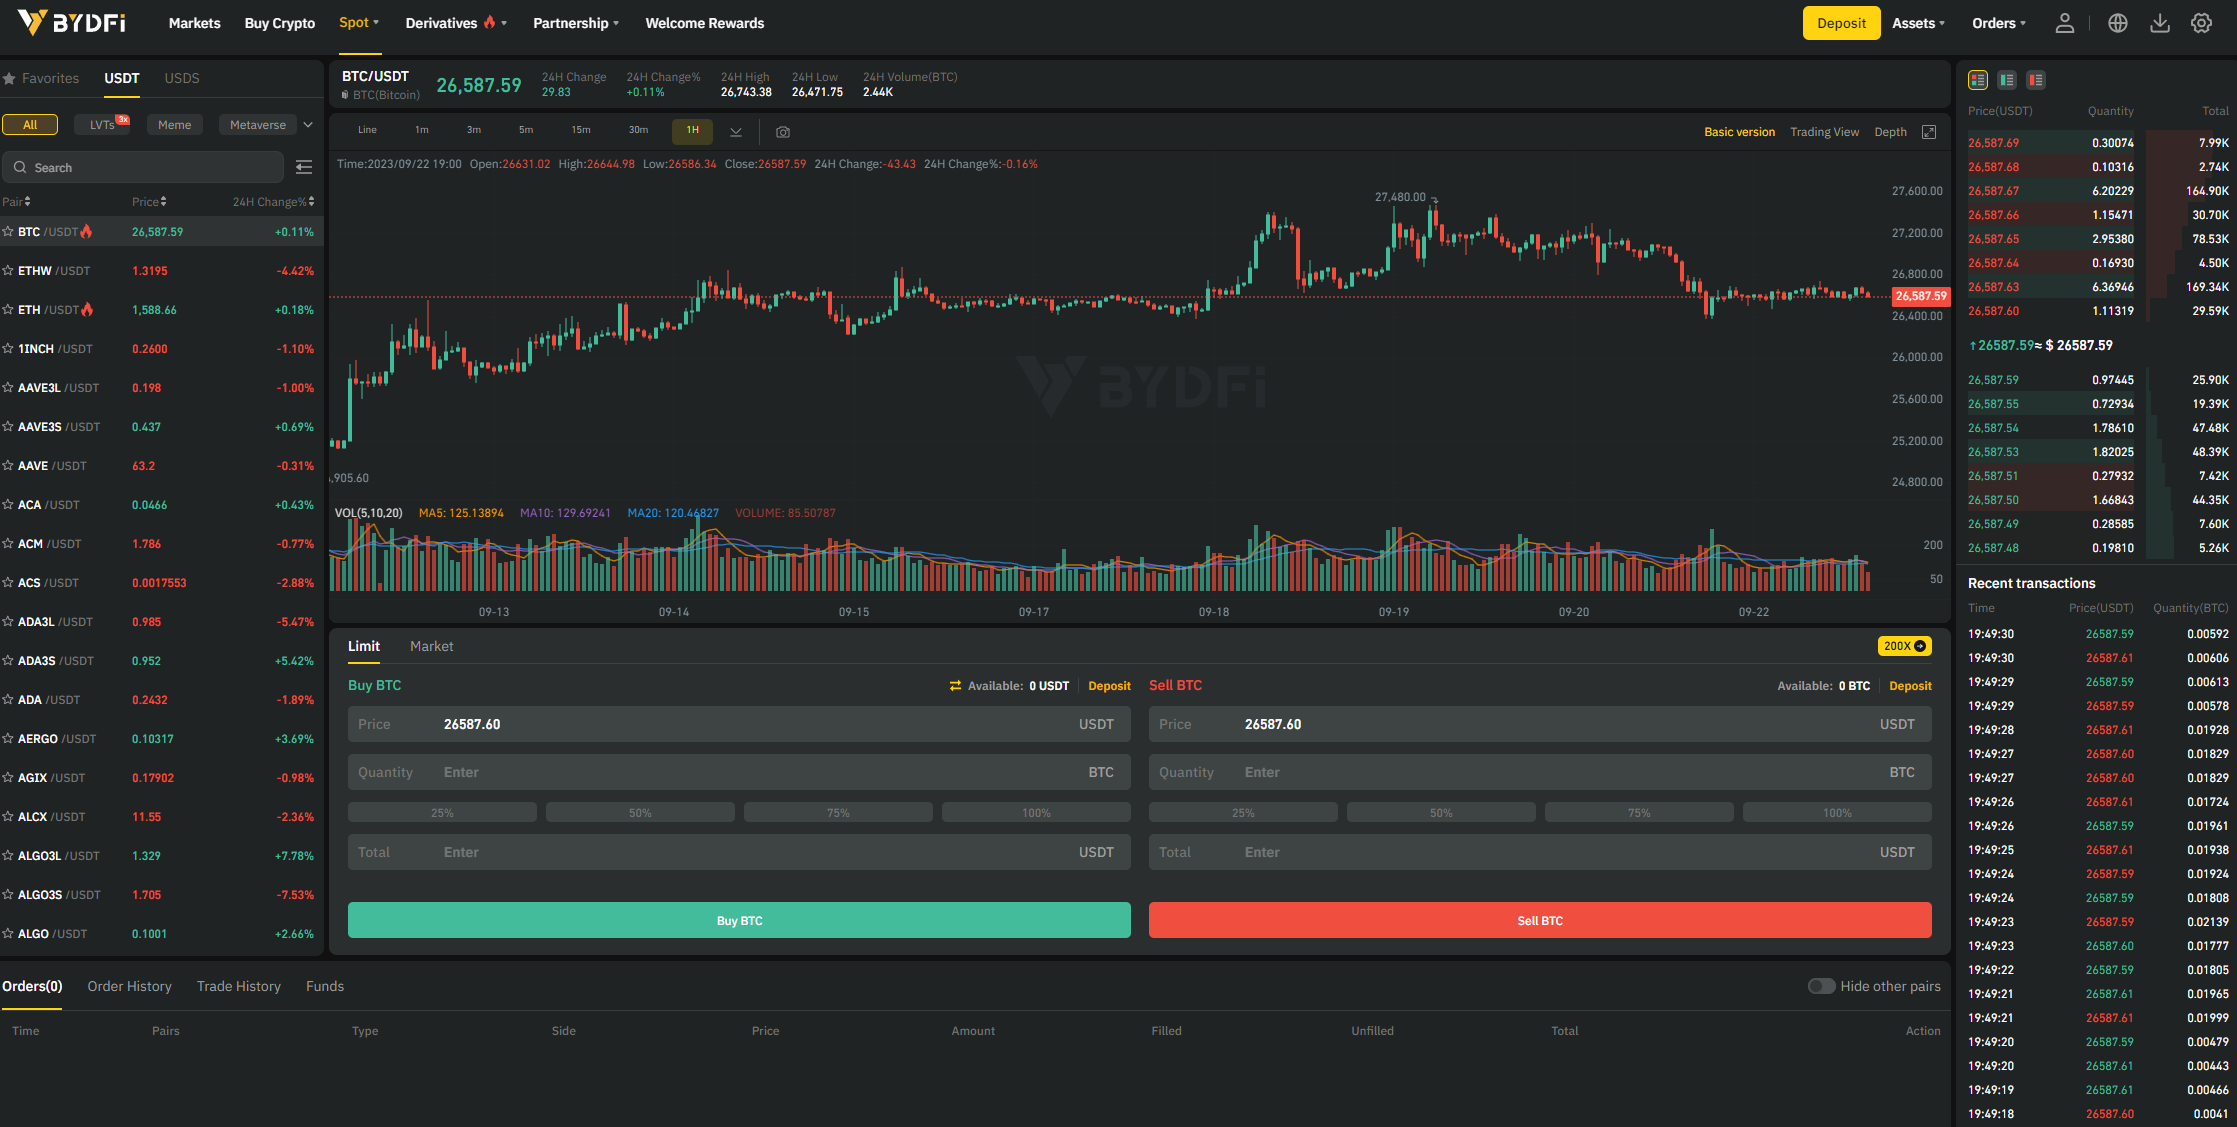Expand more chart time intervals

pyautogui.click(x=736, y=132)
